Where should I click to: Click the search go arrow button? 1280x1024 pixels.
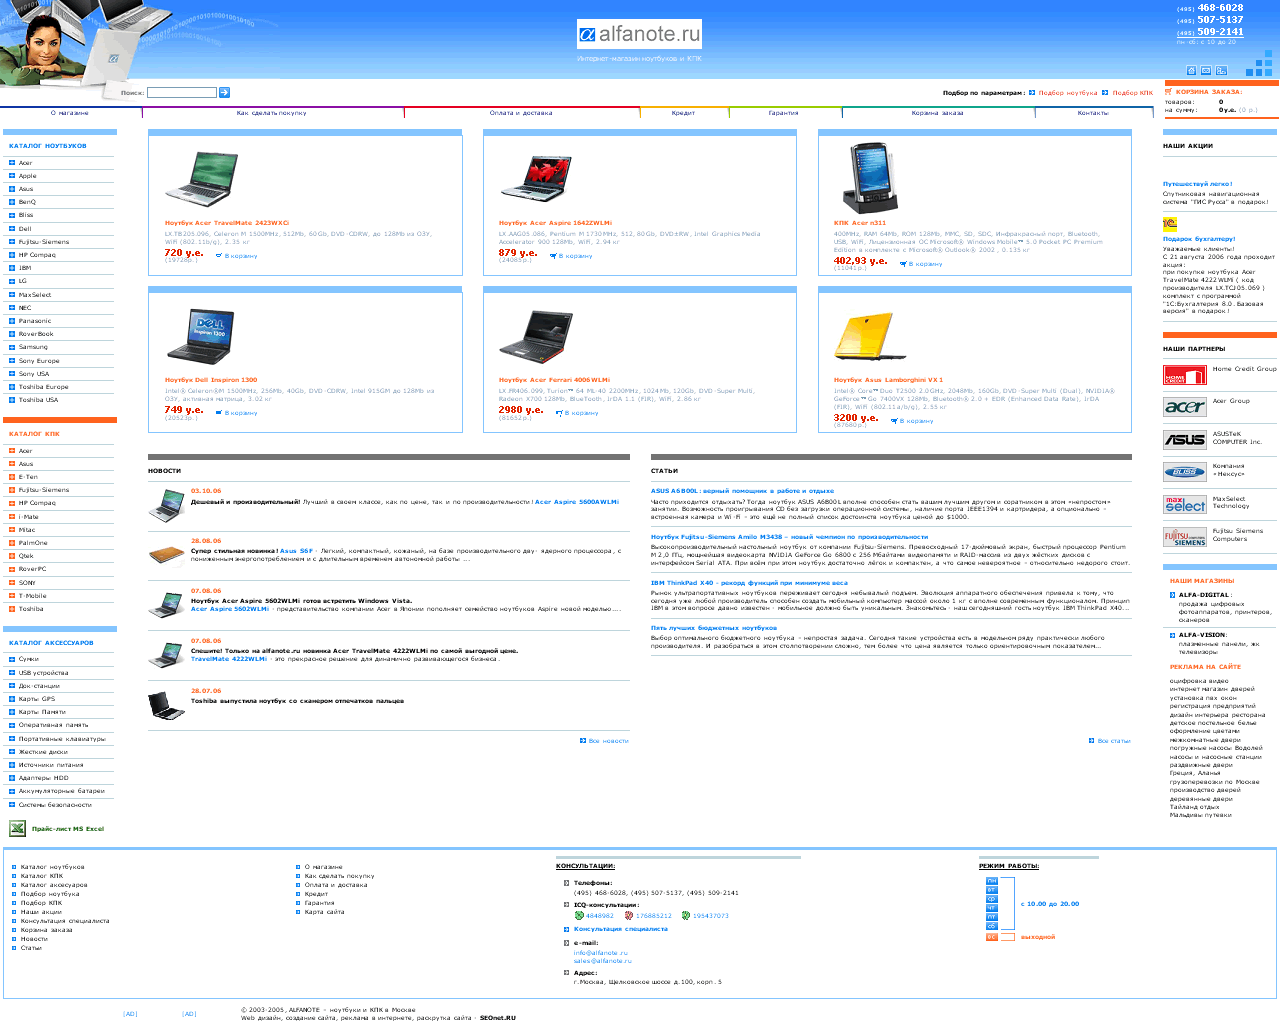click(x=224, y=92)
